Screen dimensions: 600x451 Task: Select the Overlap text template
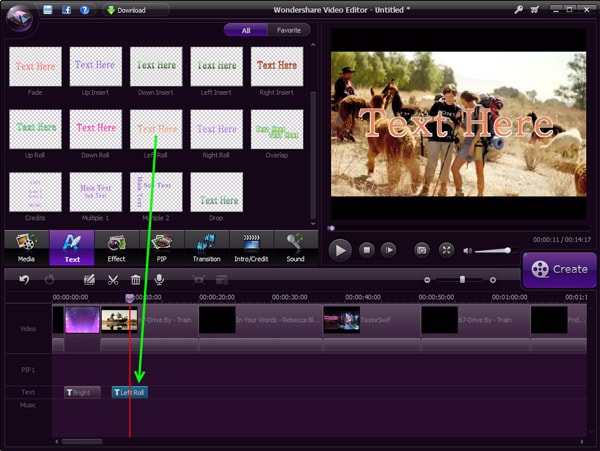[277, 129]
